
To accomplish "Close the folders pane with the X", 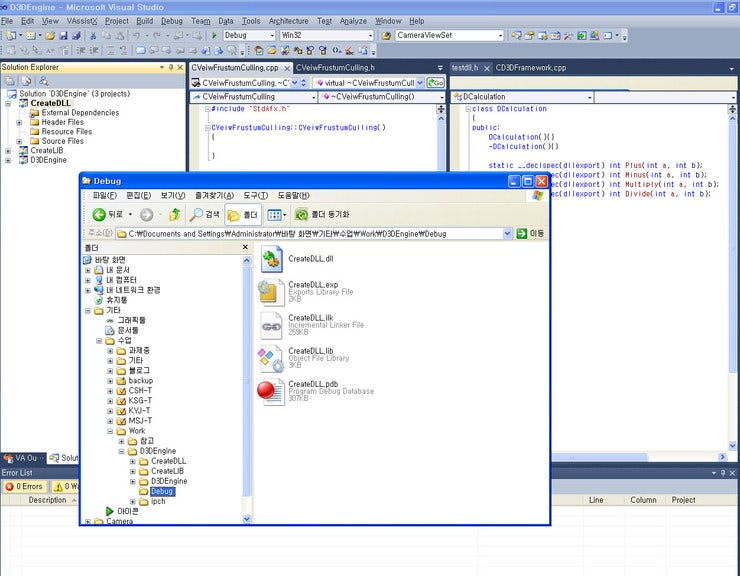I will [245, 247].
